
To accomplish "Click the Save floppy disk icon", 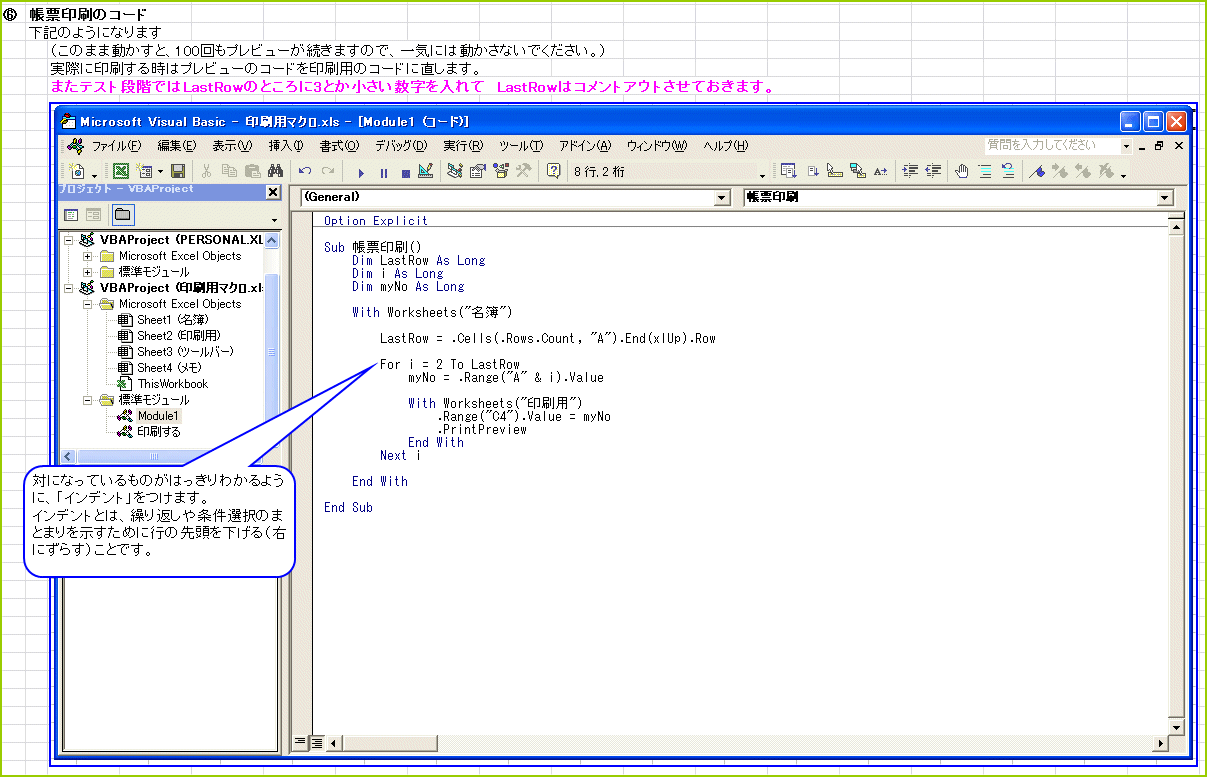I will click(178, 171).
